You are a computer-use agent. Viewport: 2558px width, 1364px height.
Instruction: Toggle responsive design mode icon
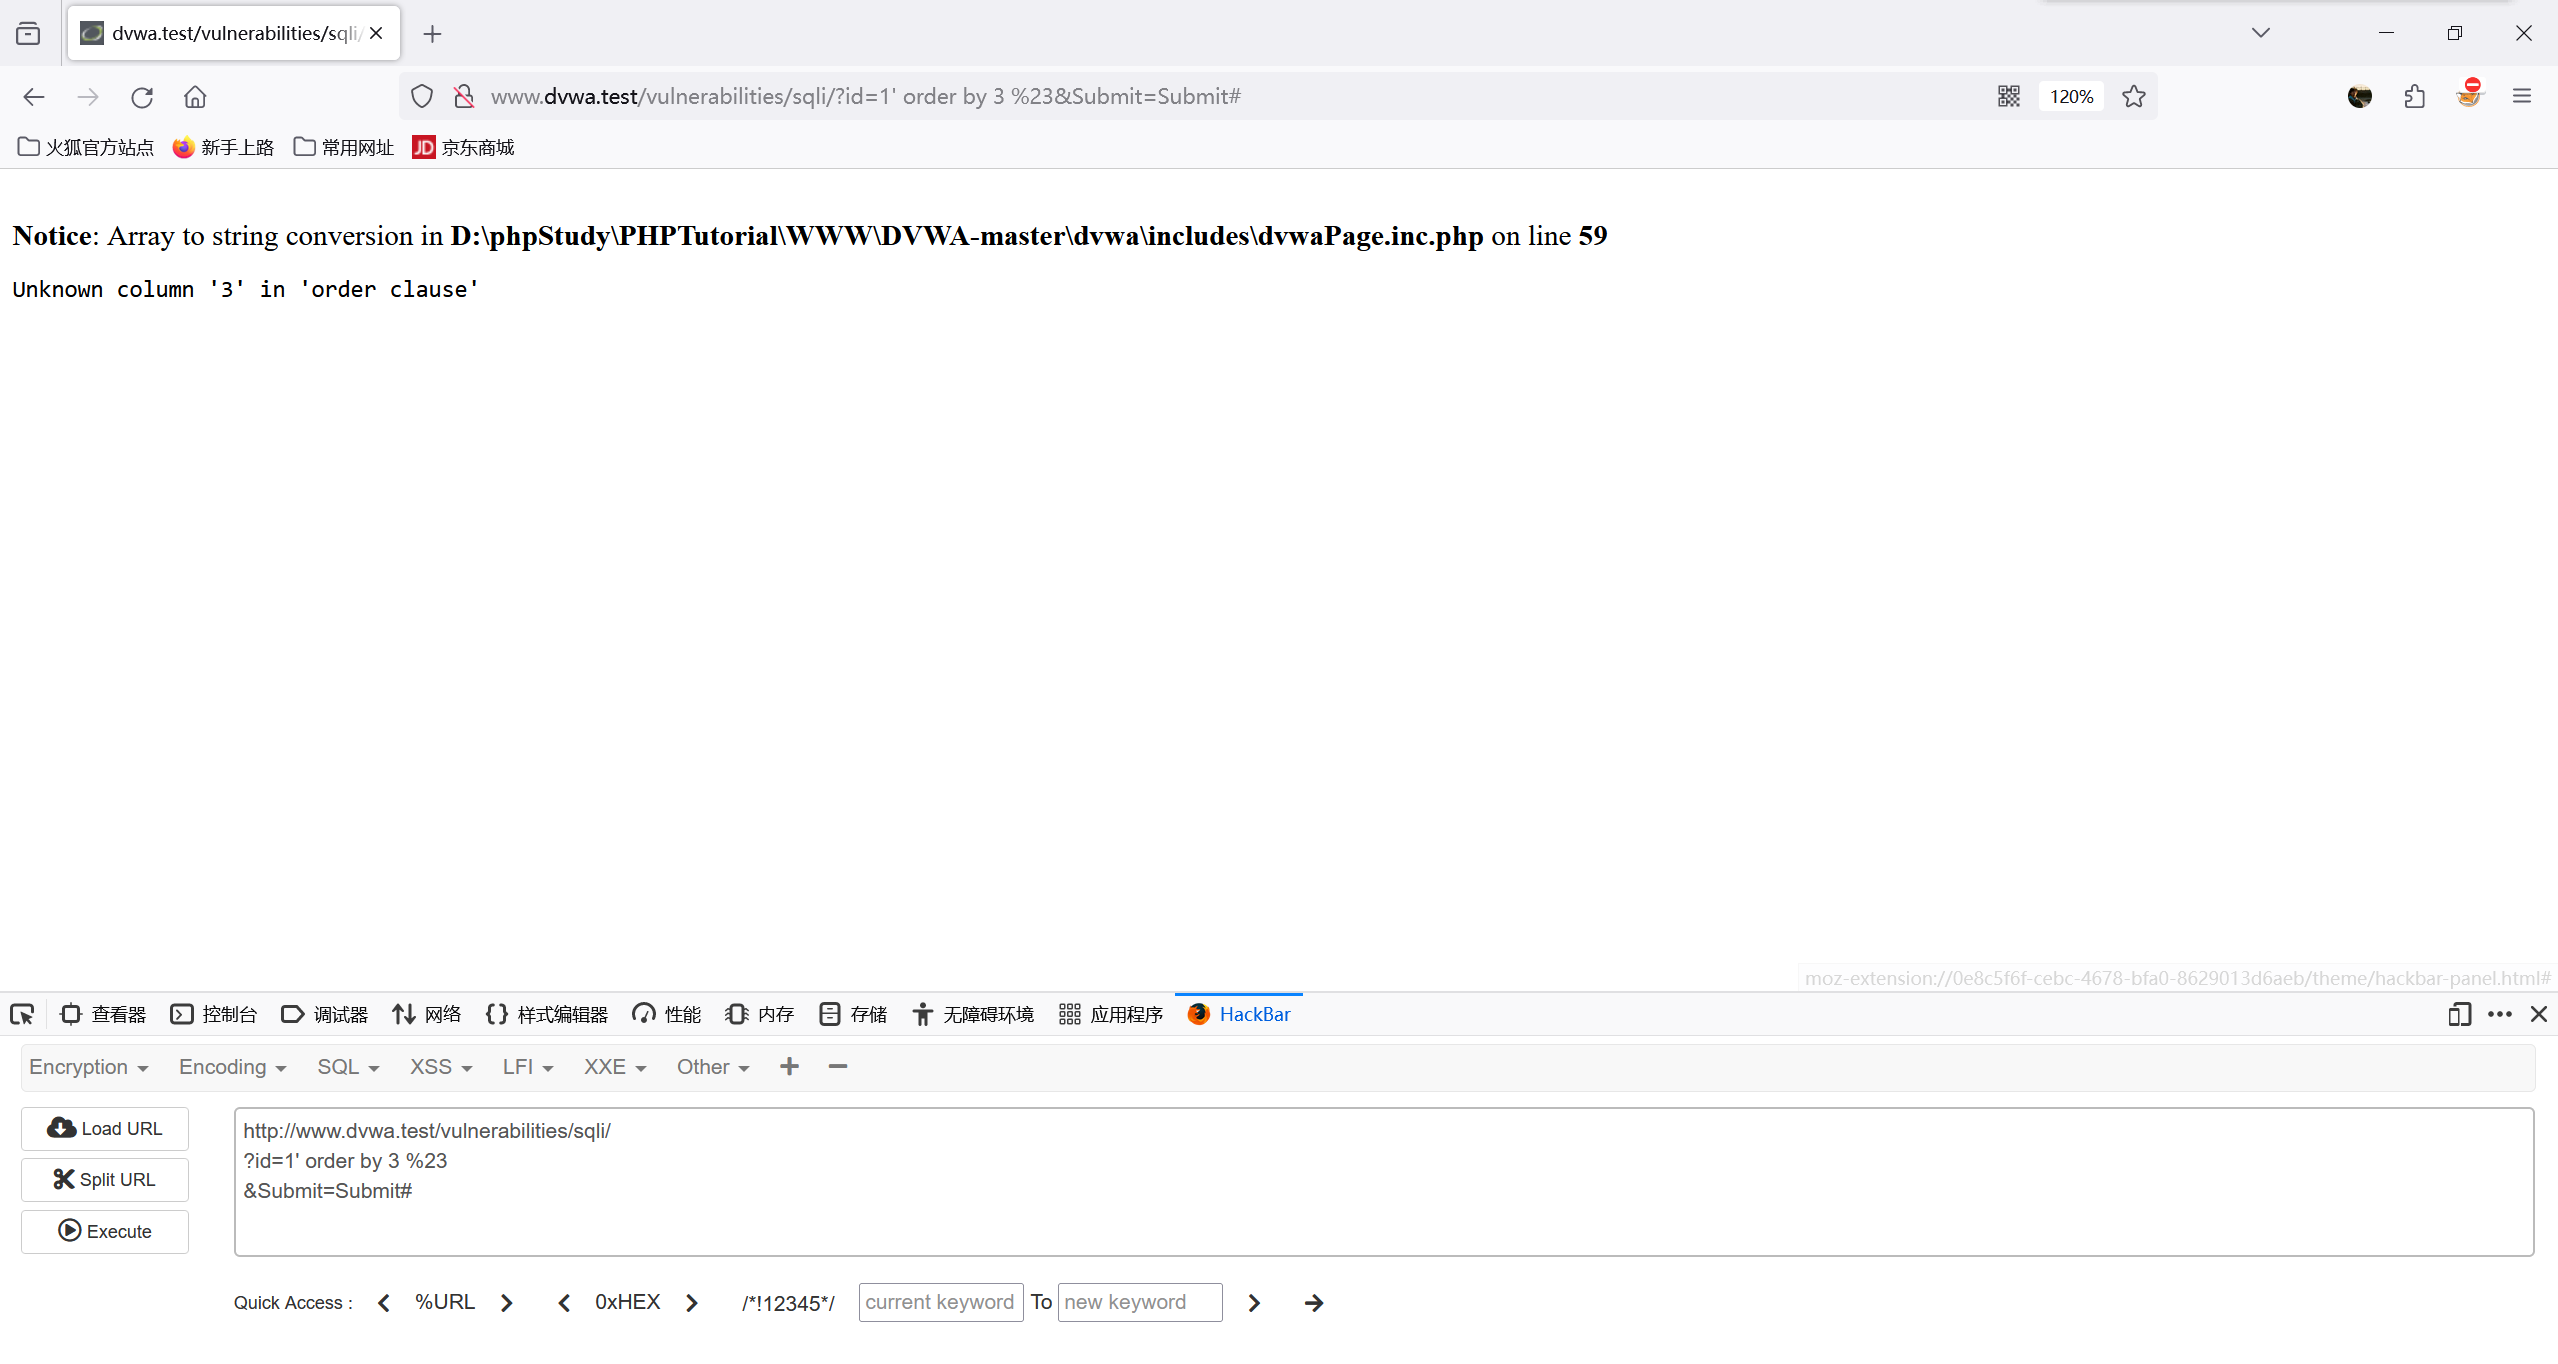click(2460, 1014)
